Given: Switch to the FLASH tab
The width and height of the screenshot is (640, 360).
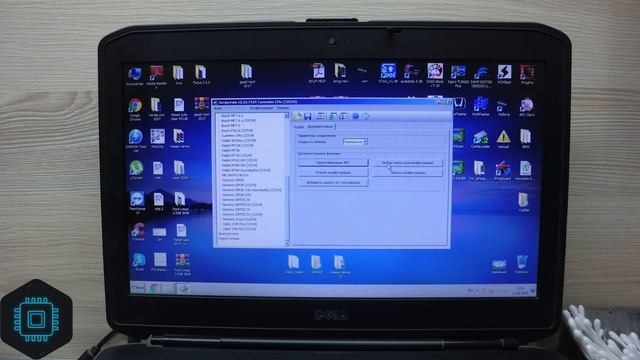Looking at the screenshot, I should [x=299, y=127].
